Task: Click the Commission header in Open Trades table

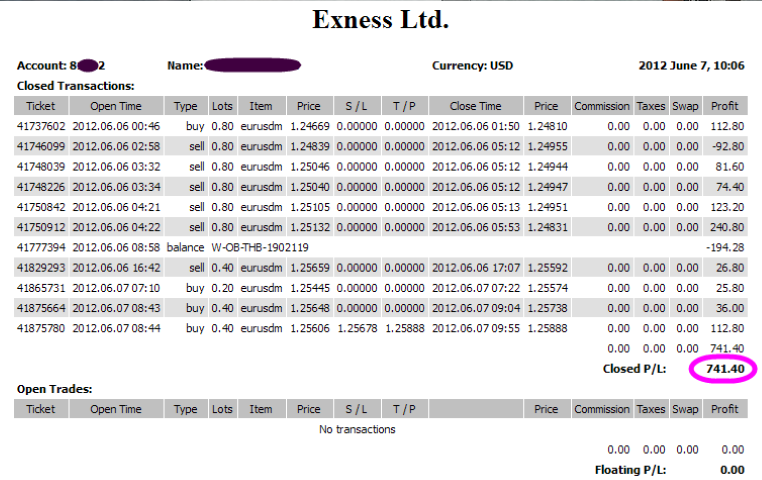Action: pyautogui.click(x=602, y=409)
